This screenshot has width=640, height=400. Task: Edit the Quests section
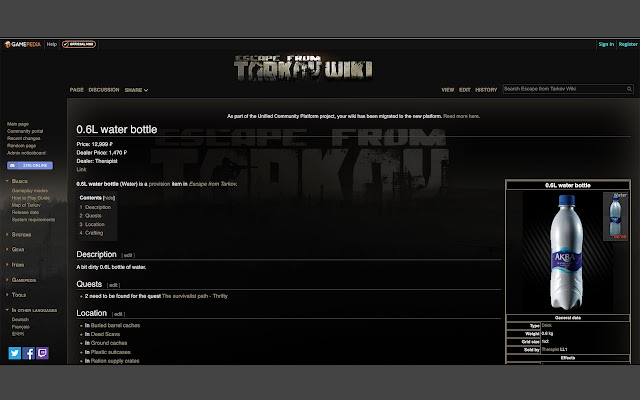tap(113, 285)
